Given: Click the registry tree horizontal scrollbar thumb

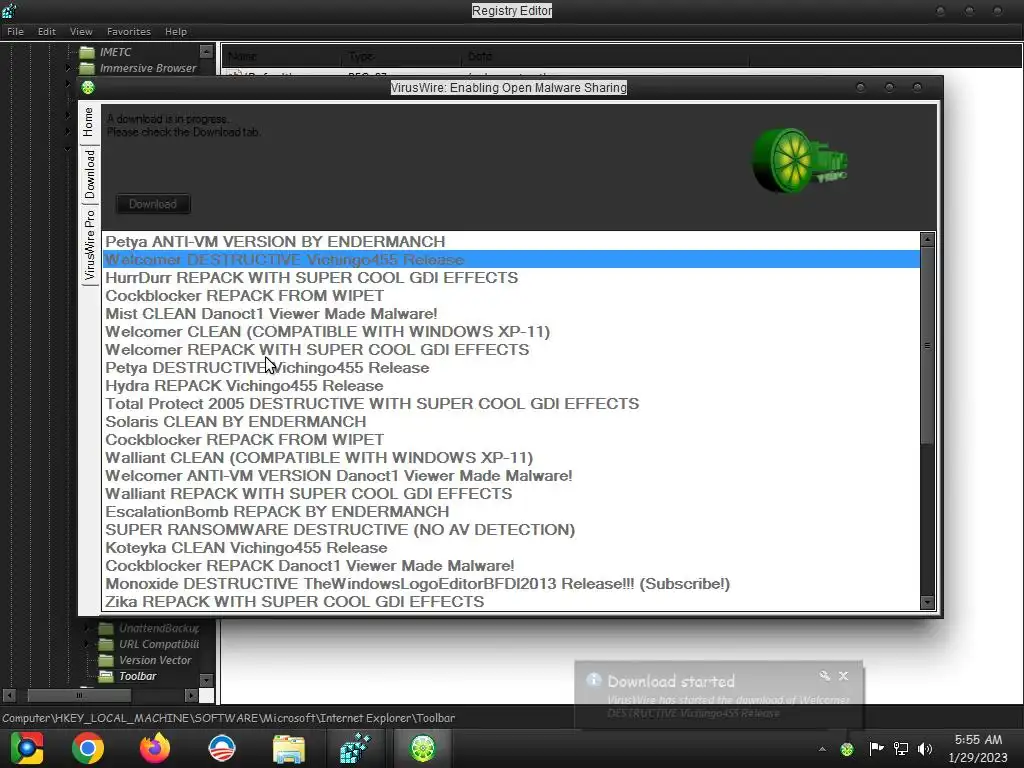Looking at the screenshot, I should coord(79,696).
